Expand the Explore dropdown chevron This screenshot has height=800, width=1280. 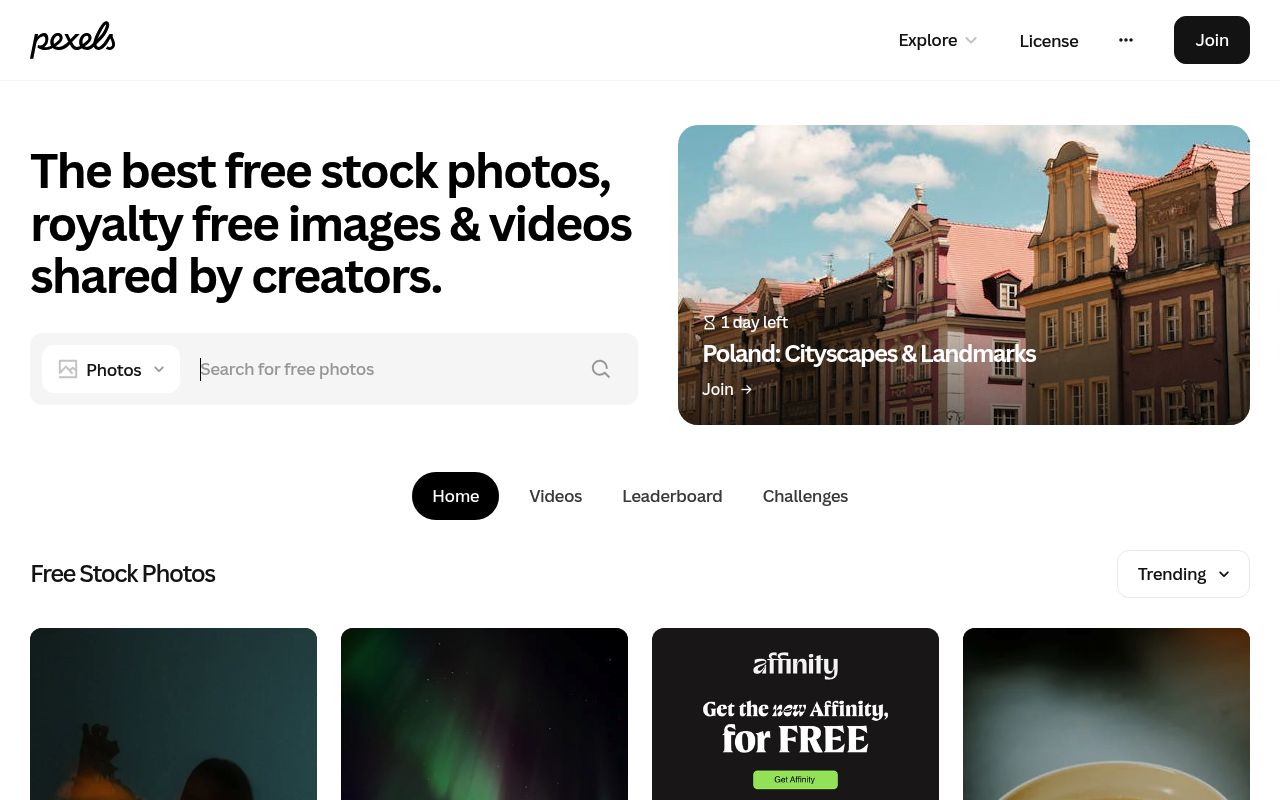click(970, 40)
